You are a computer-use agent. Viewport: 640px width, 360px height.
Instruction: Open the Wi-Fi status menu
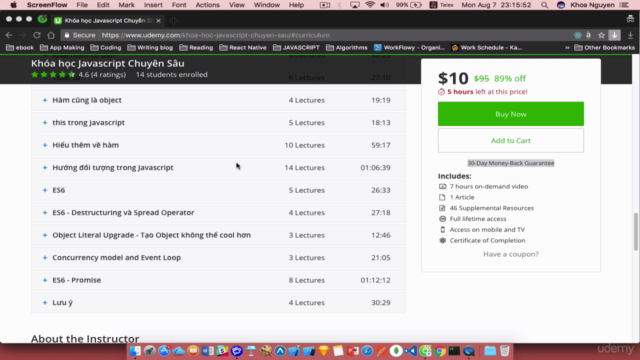click(370, 5)
